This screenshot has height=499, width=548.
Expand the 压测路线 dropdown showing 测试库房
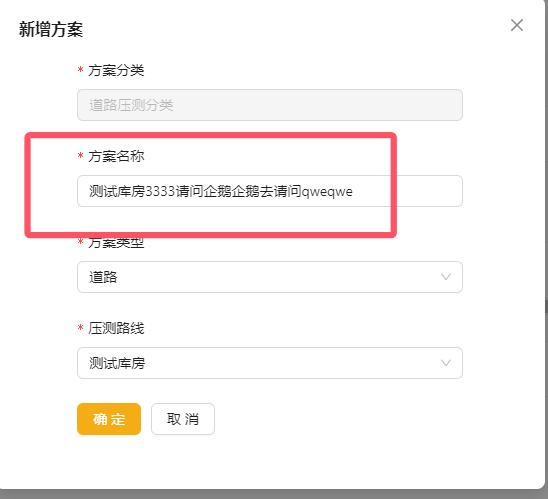pos(270,363)
